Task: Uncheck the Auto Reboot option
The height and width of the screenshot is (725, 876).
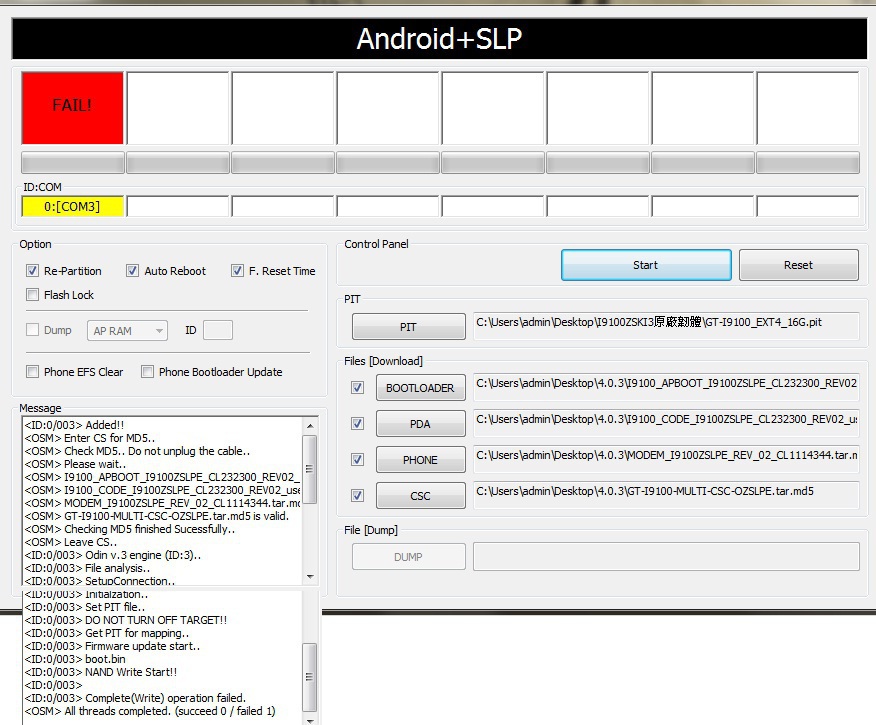Action: click(x=132, y=271)
